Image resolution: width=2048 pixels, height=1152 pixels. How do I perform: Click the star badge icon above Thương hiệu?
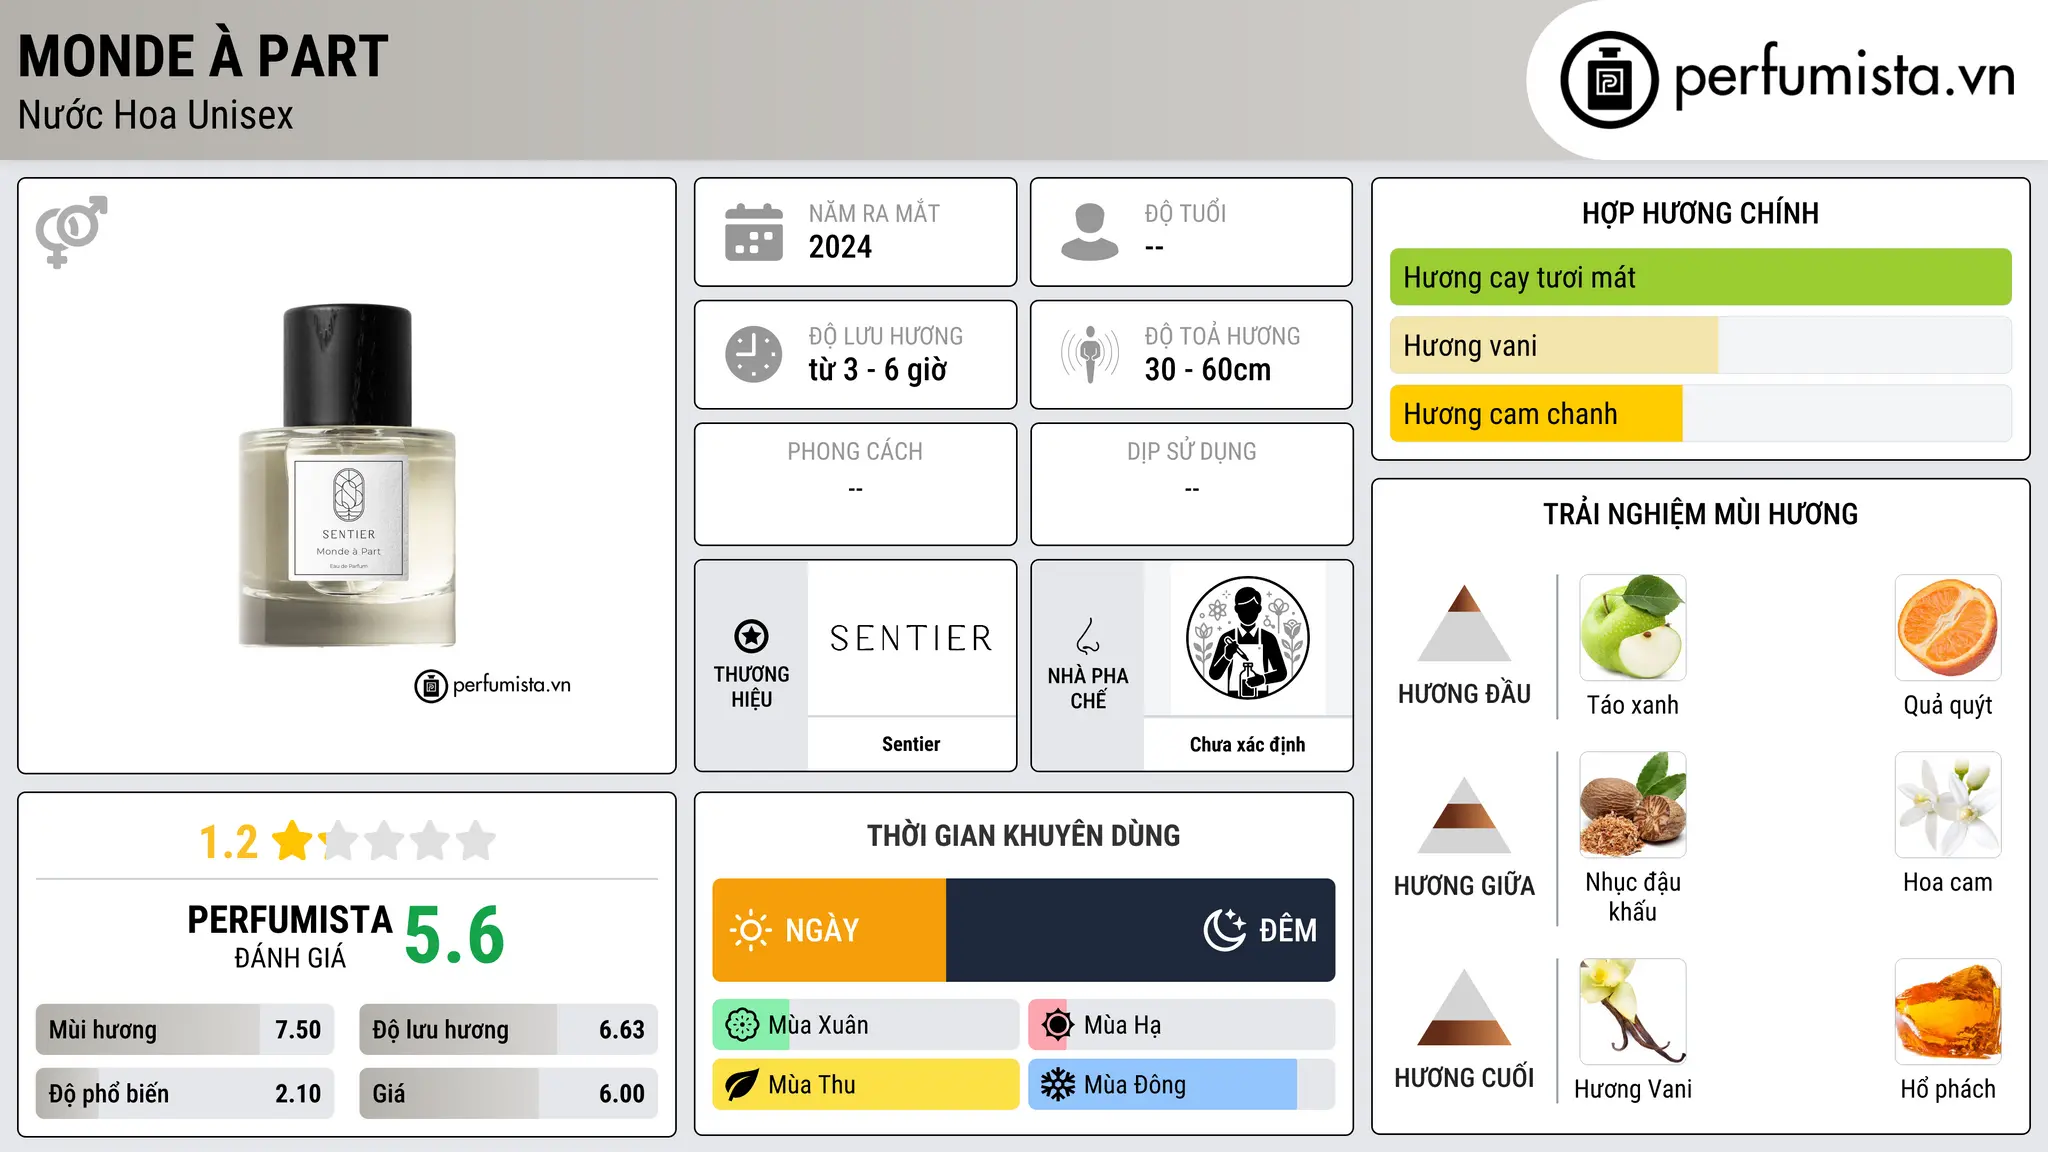pos(751,636)
